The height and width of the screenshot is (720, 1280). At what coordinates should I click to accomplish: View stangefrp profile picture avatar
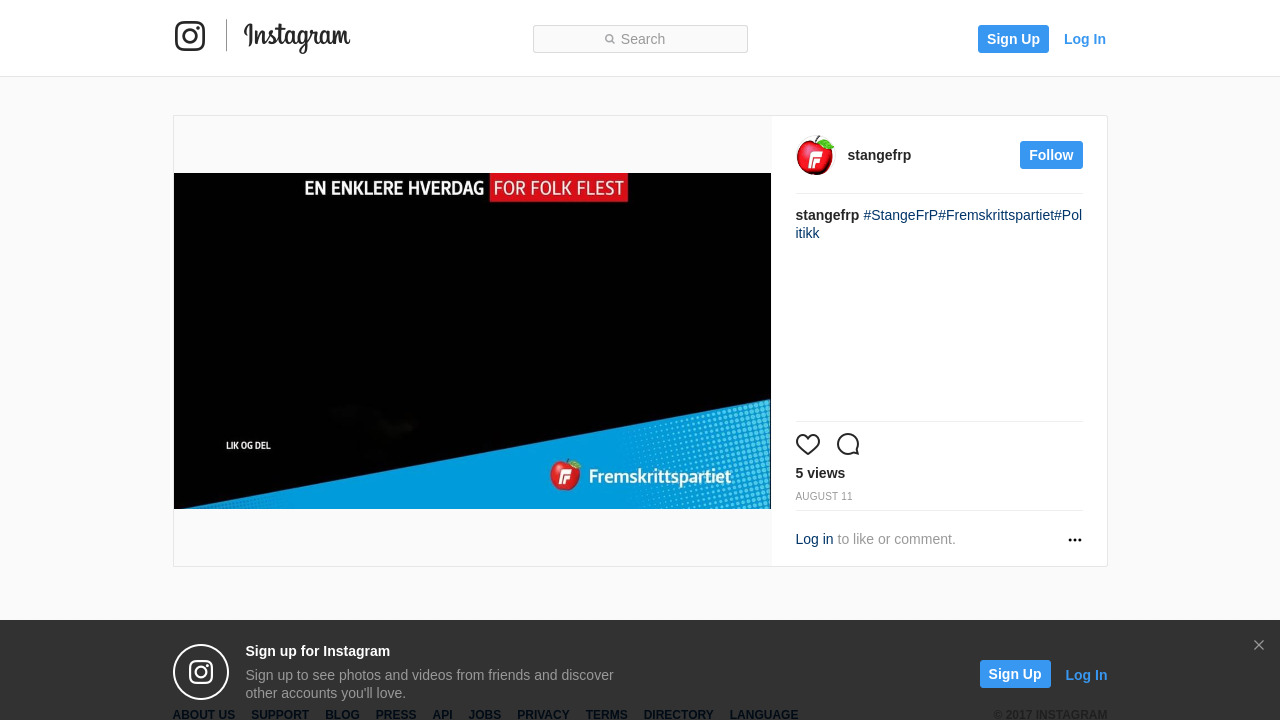(x=815, y=155)
